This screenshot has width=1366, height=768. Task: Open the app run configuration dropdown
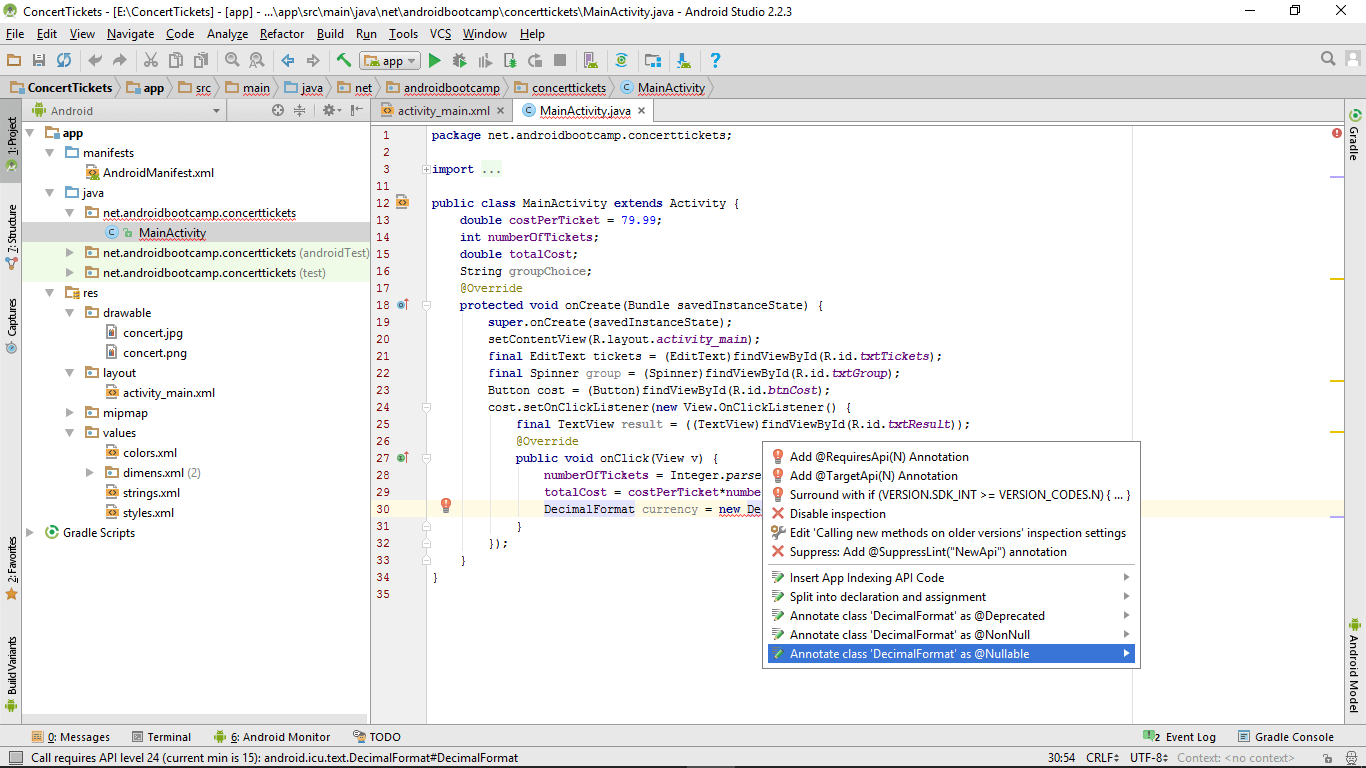(390, 61)
